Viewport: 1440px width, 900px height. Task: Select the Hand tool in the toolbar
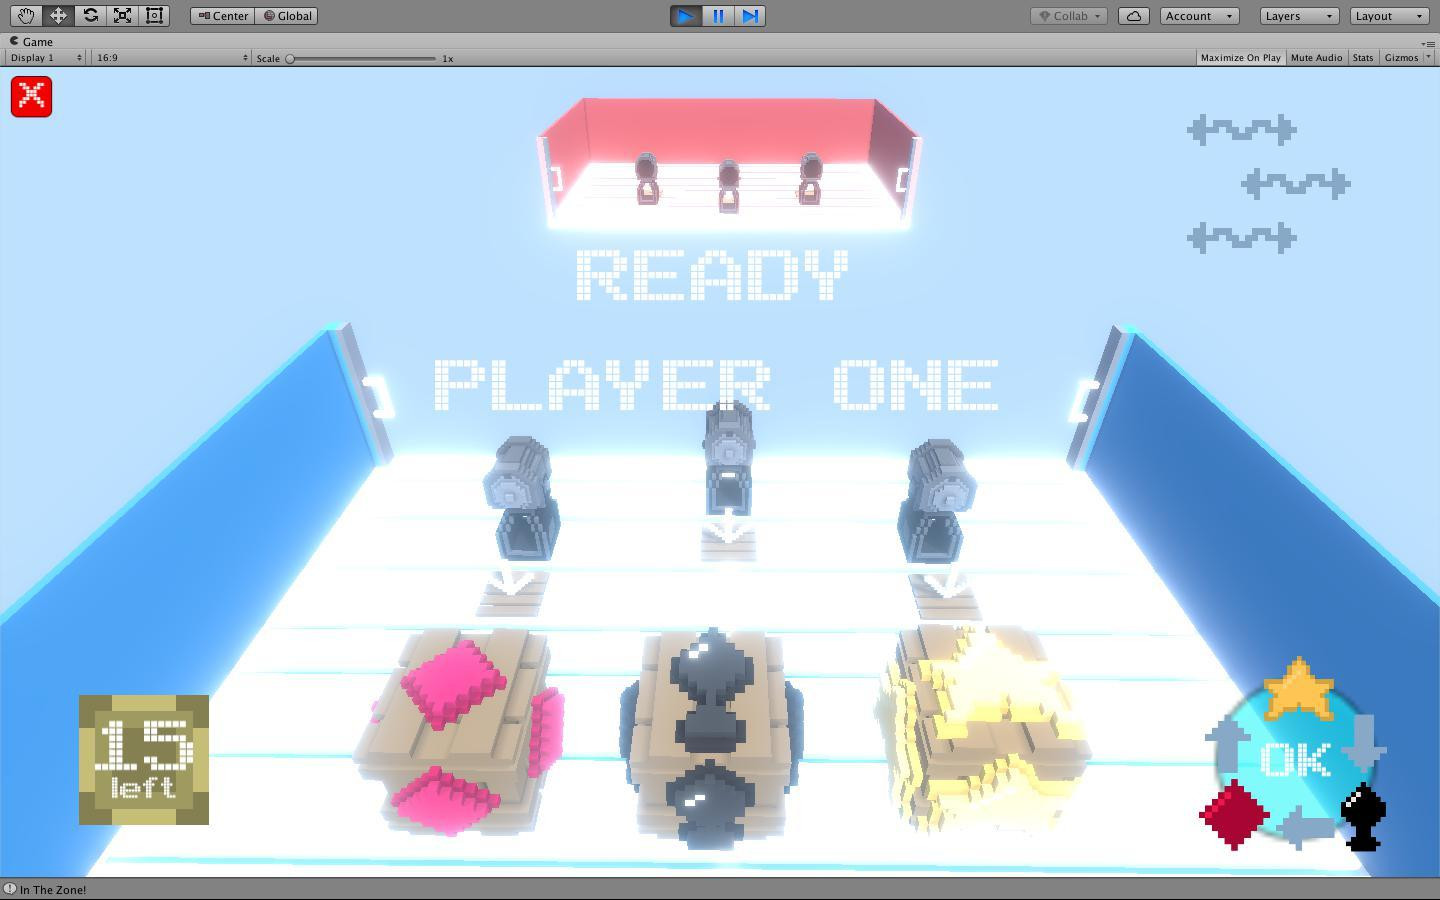[x=26, y=16]
